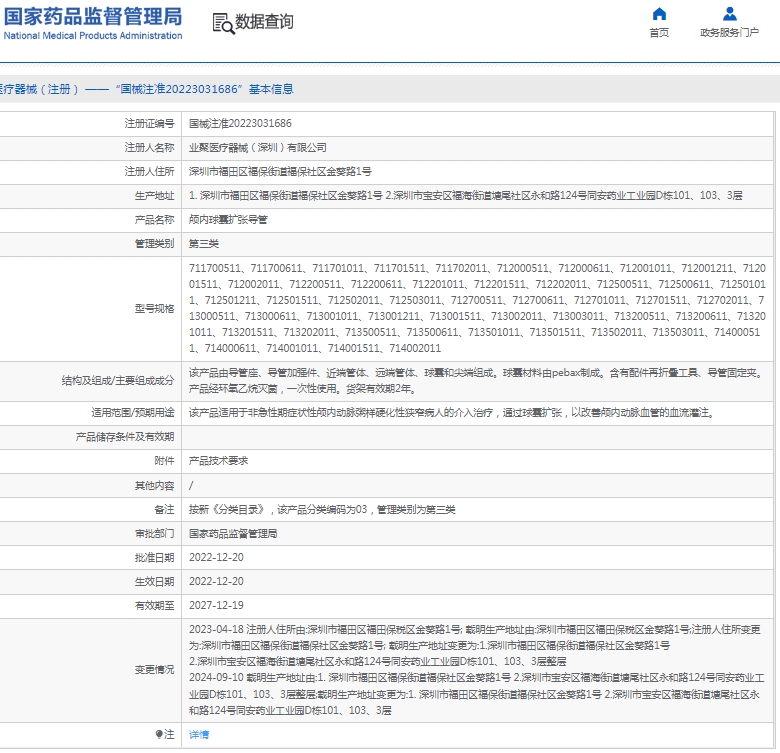Click the 有效期至 label
Image resolution: width=780 pixels, height=753 pixels.
click(154, 605)
